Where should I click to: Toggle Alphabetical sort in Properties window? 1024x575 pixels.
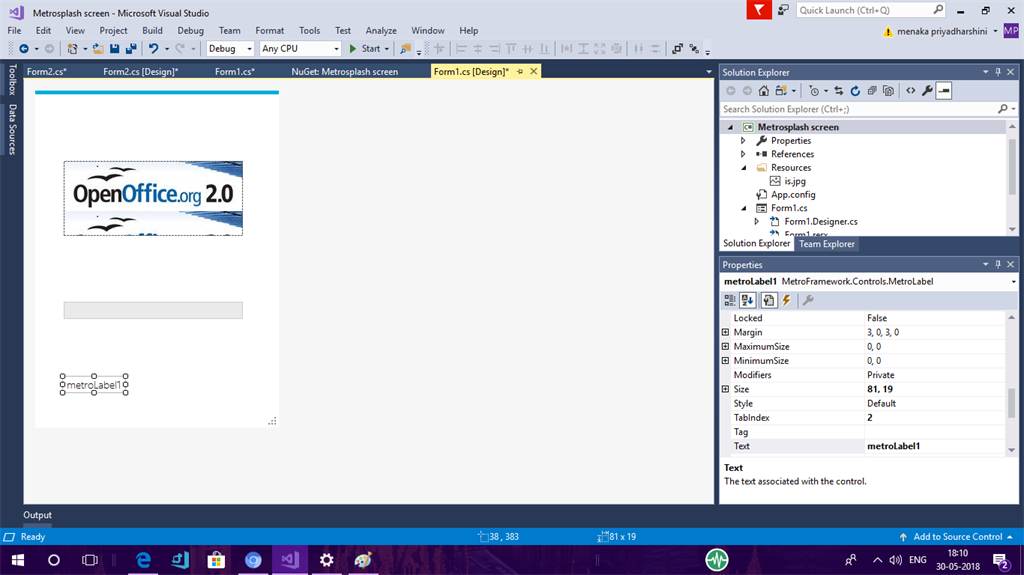[748, 301]
